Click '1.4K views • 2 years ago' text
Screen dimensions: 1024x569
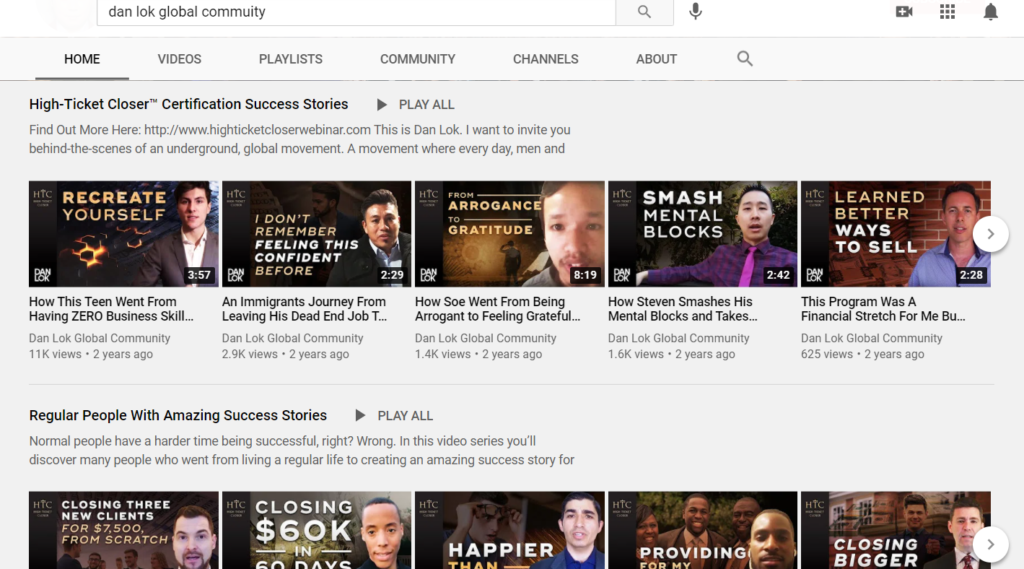click(x=478, y=354)
